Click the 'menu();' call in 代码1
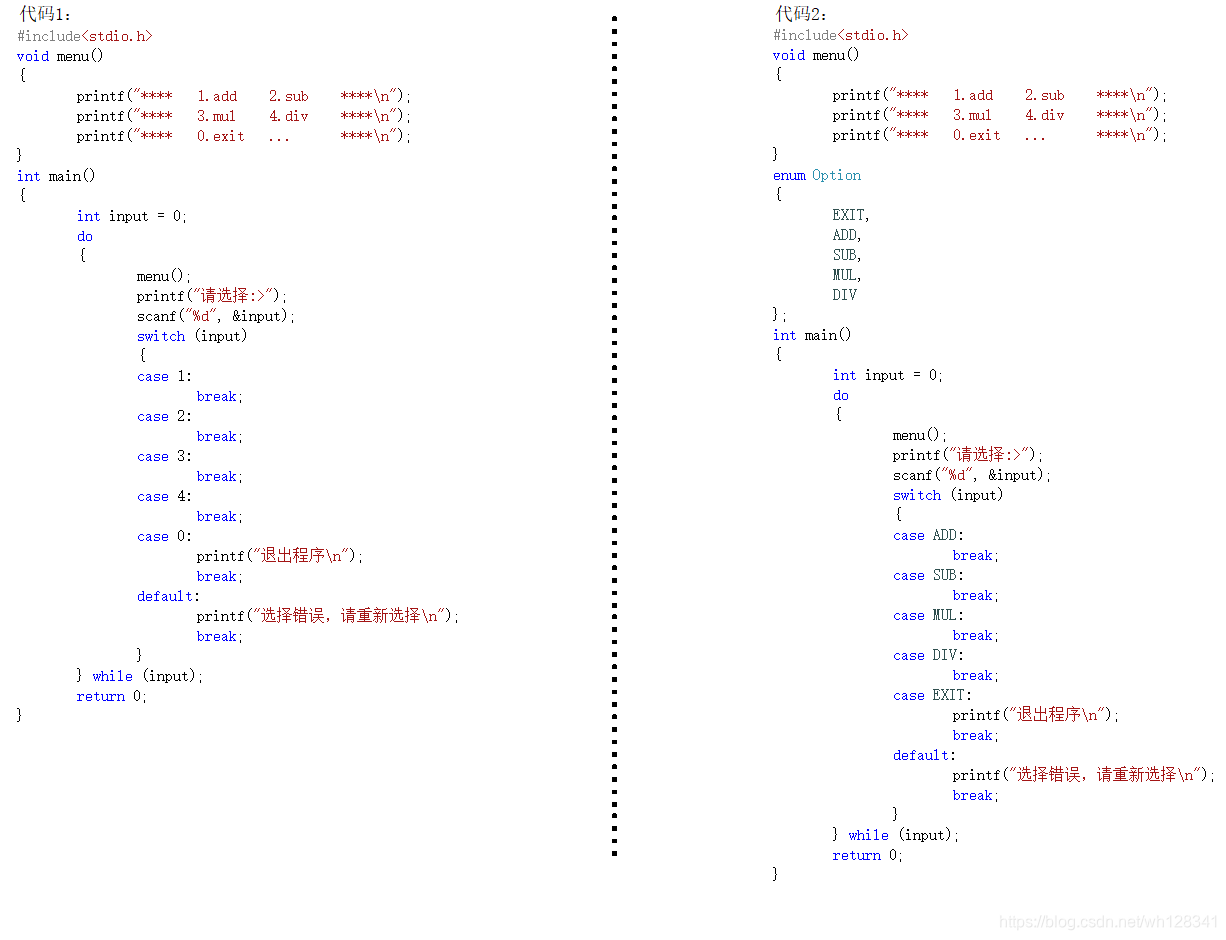 [x=164, y=276]
